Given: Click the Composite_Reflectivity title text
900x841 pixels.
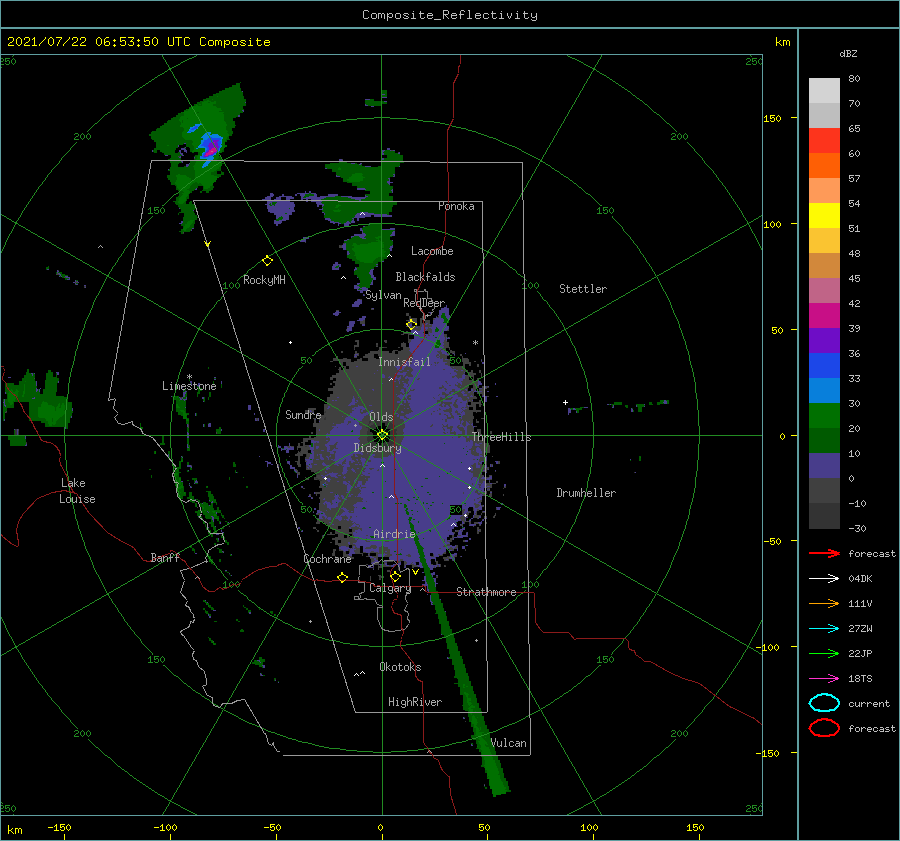Looking at the screenshot, I should pos(450,15).
